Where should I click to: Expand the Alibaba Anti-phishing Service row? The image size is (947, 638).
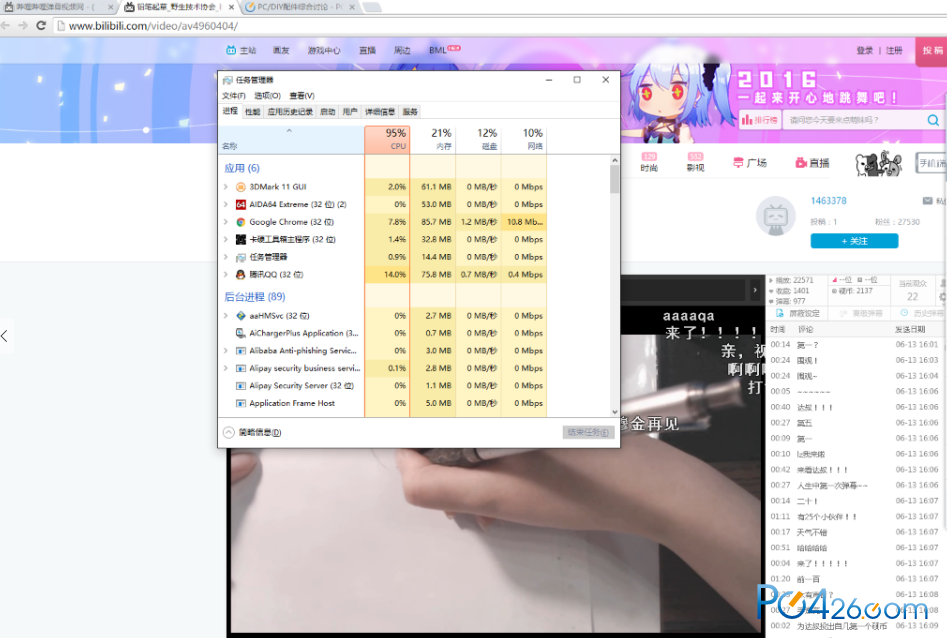pos(226,350)
